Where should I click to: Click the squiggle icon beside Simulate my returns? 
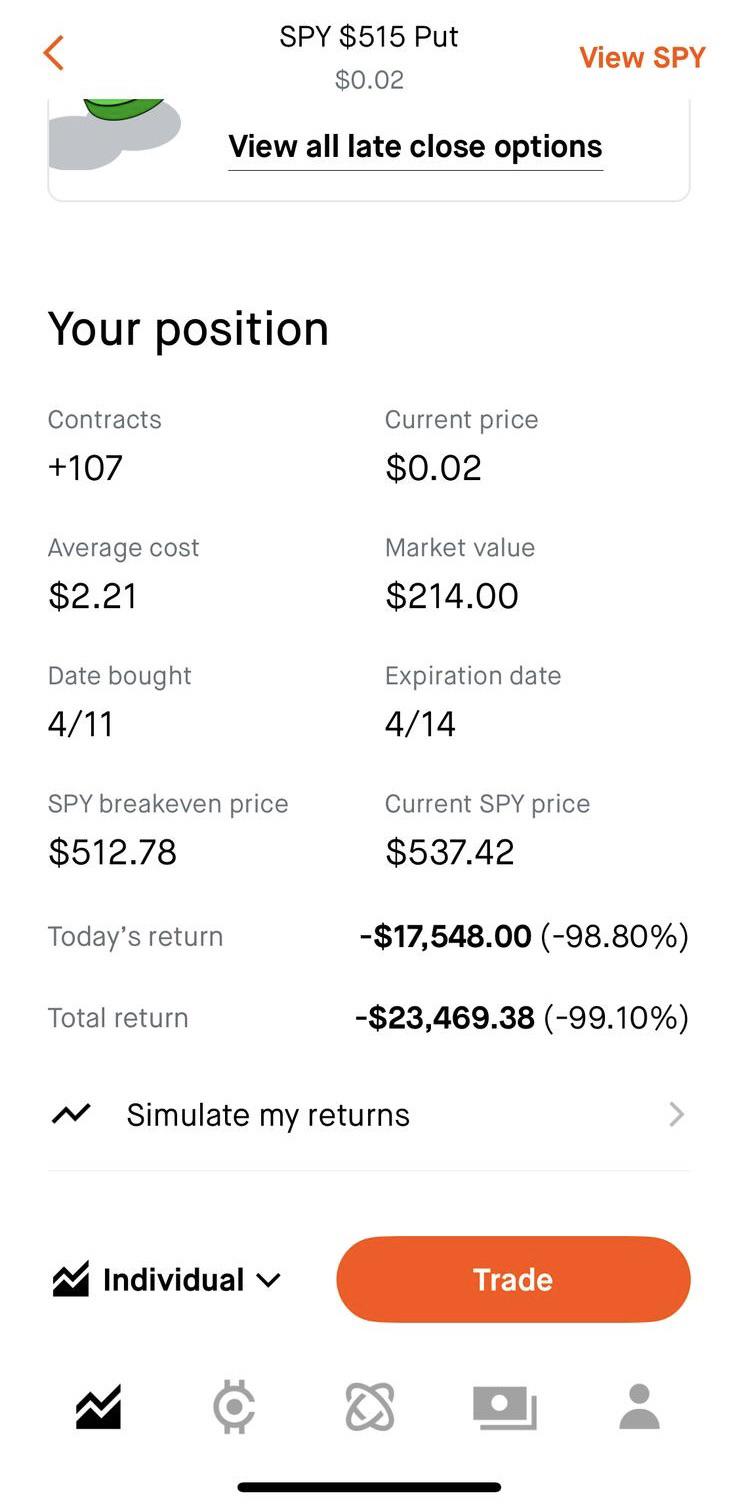[71, 1114]
